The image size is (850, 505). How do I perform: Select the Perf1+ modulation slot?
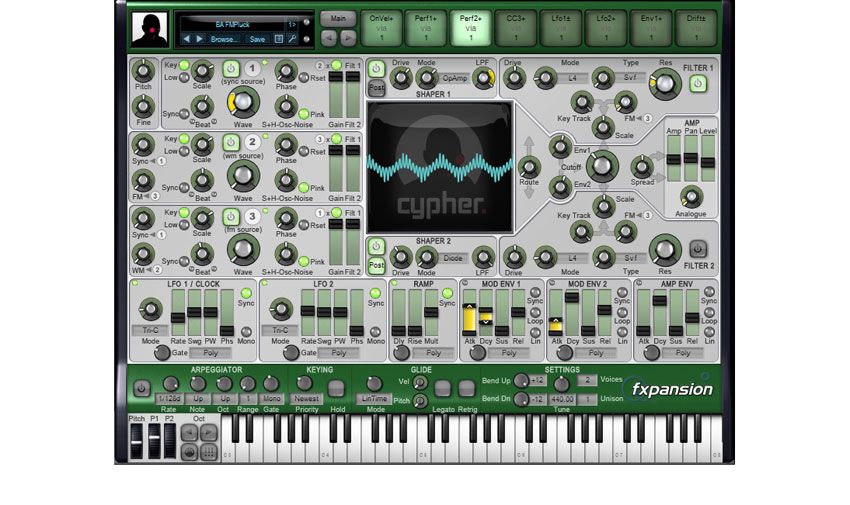point(426,28)
